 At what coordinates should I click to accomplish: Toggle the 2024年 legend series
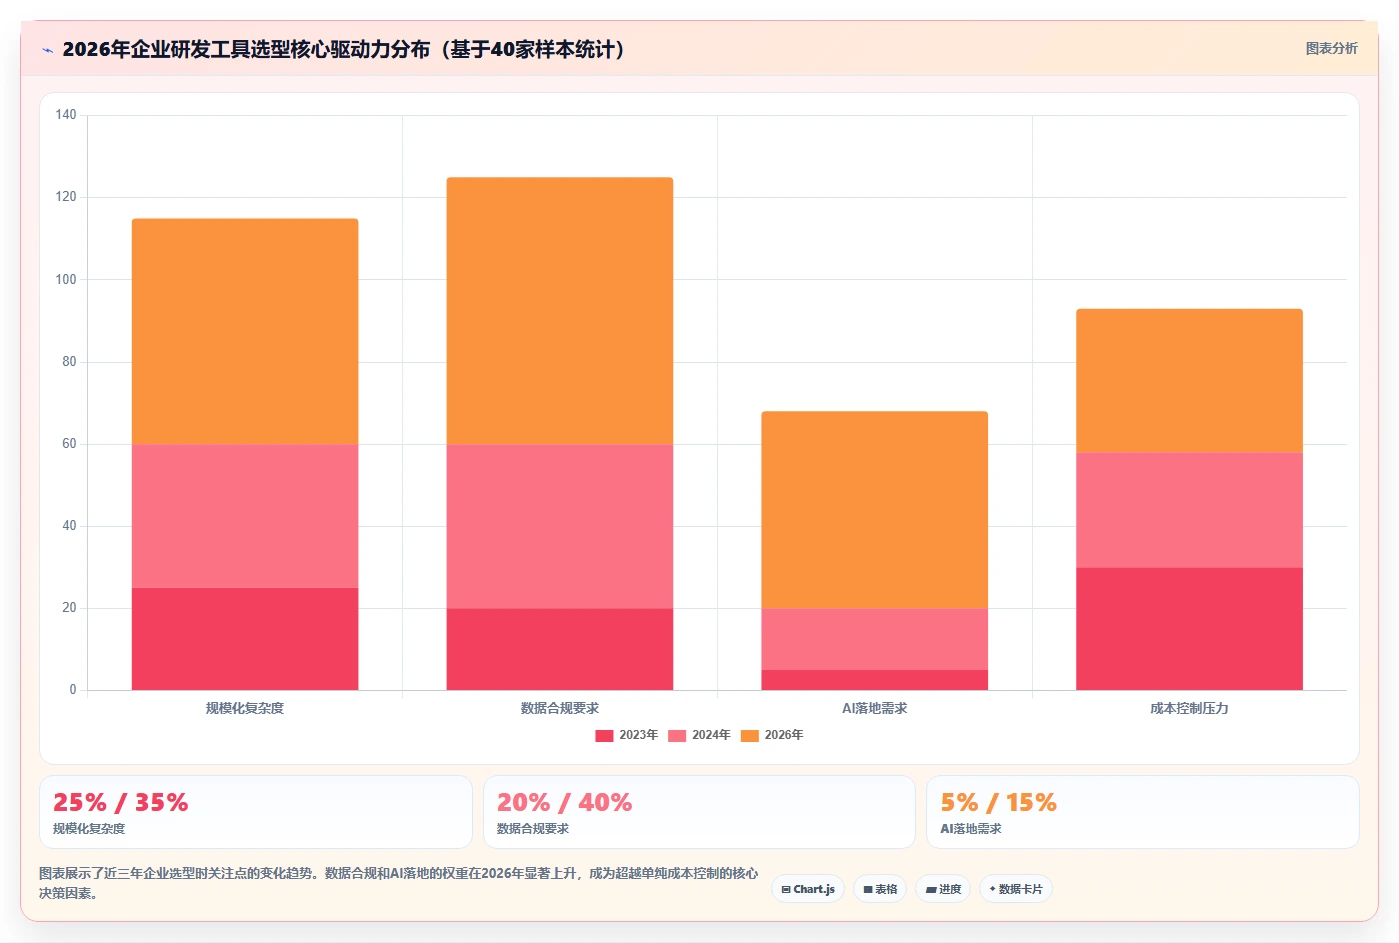(x=700, y=735)
